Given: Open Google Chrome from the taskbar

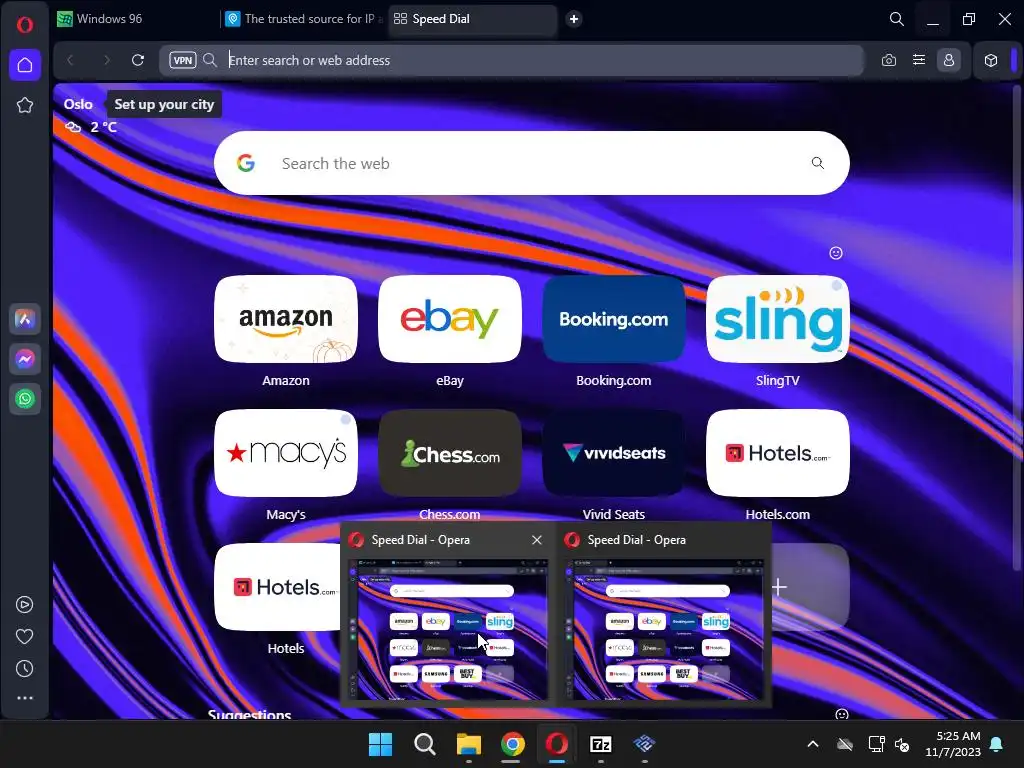Looking at the screenshot, I should tap(513, 744).
